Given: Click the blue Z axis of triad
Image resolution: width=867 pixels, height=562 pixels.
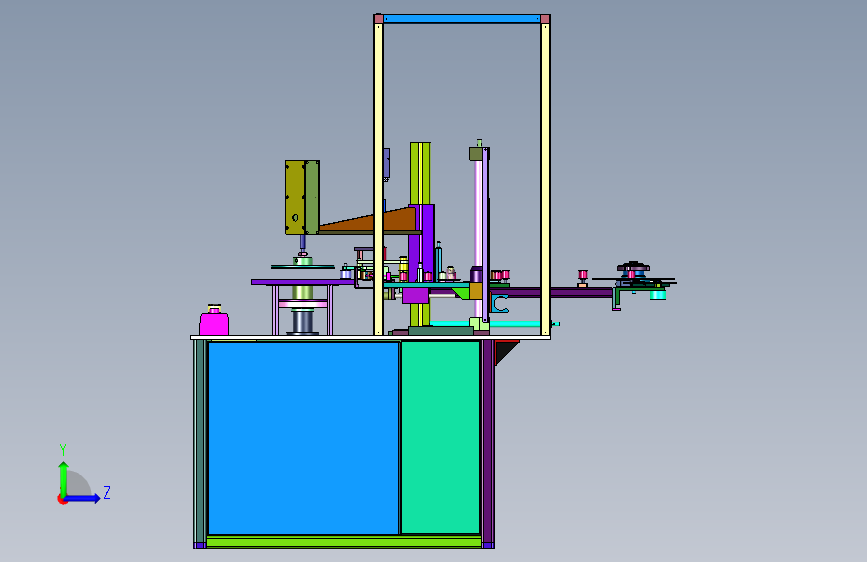Looking at the screenshot, I should (82, 498).
